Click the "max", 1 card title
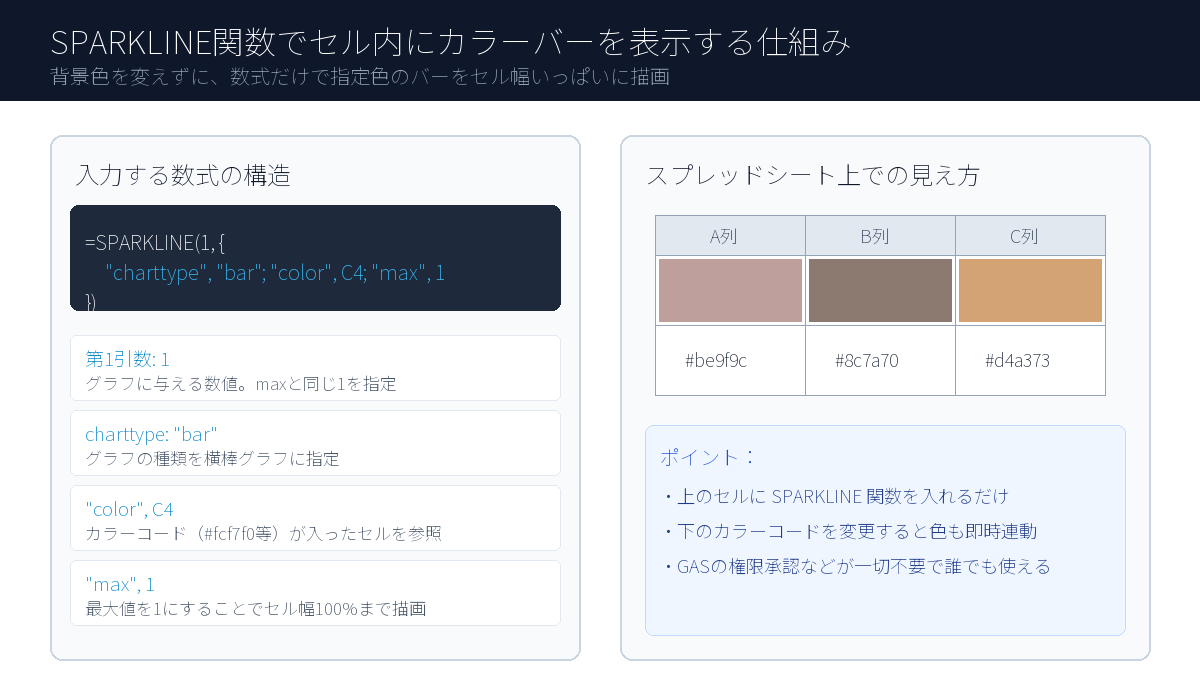 [x=120, y=584]
